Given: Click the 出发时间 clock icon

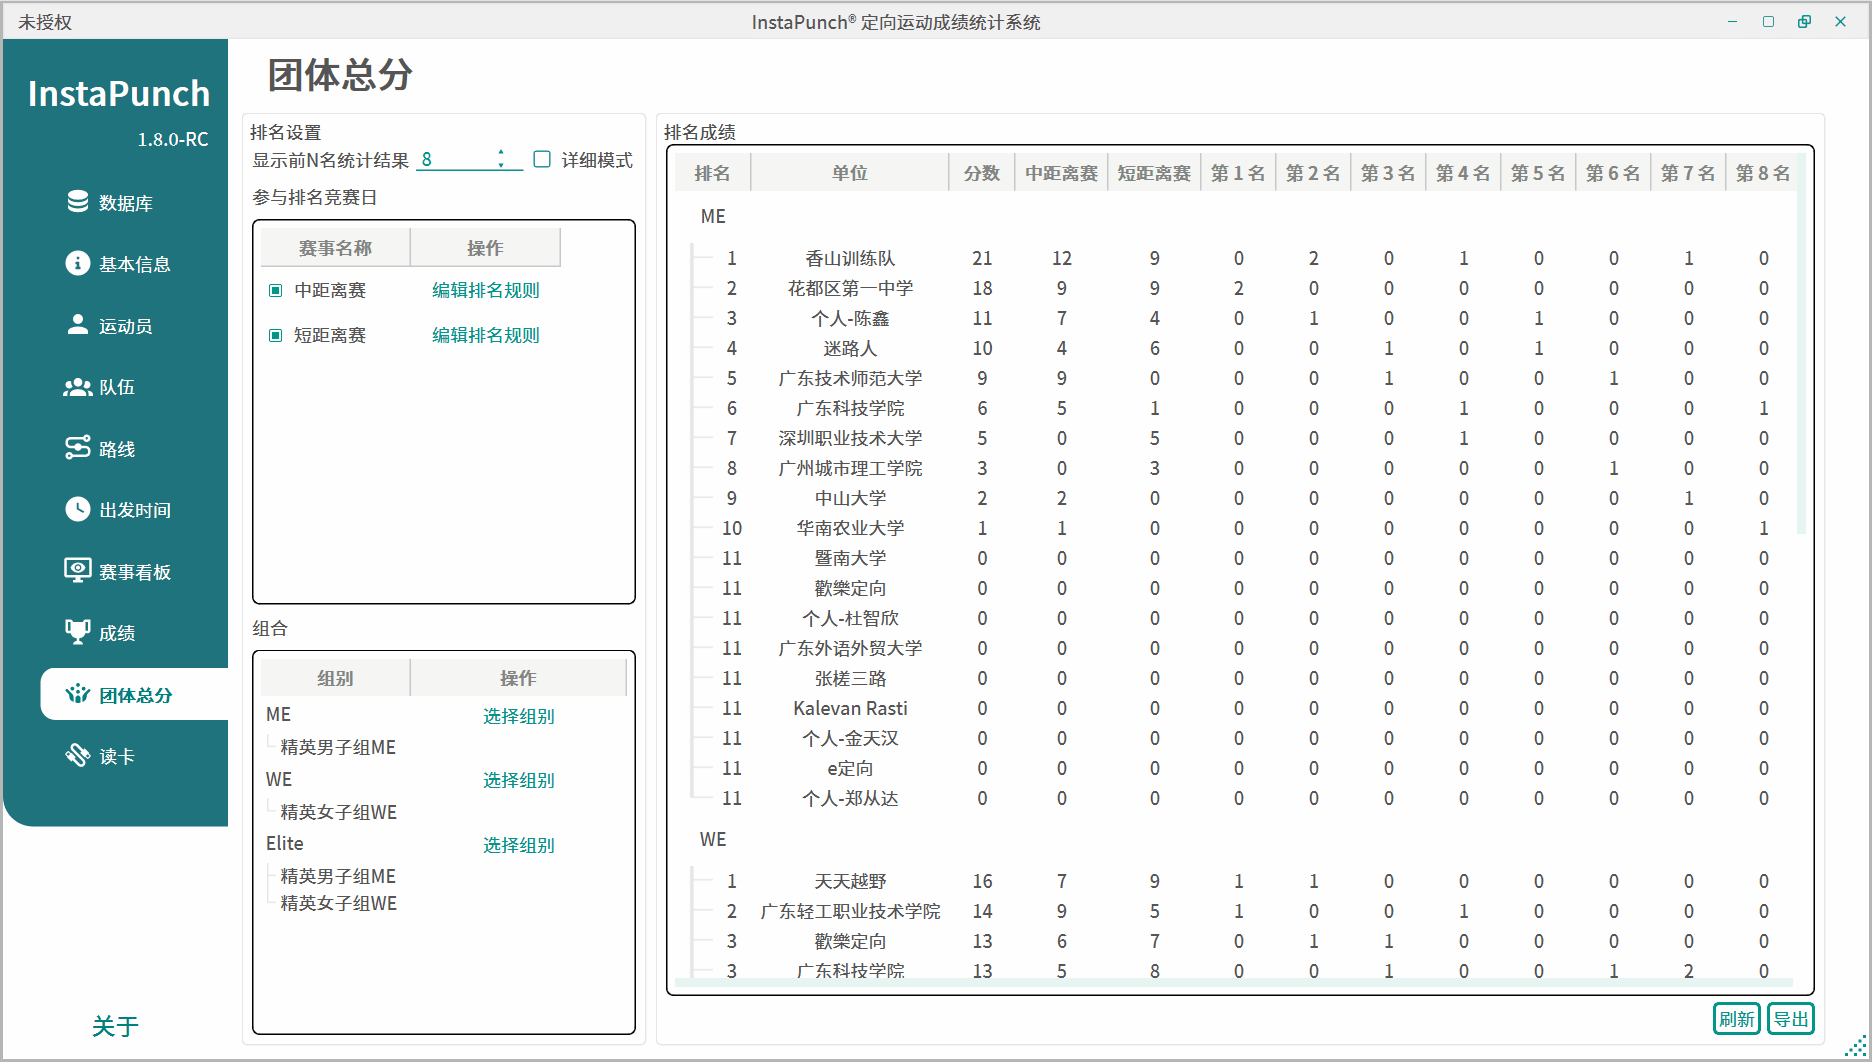Looking at the screenshot, I should (x=77, y=509).
